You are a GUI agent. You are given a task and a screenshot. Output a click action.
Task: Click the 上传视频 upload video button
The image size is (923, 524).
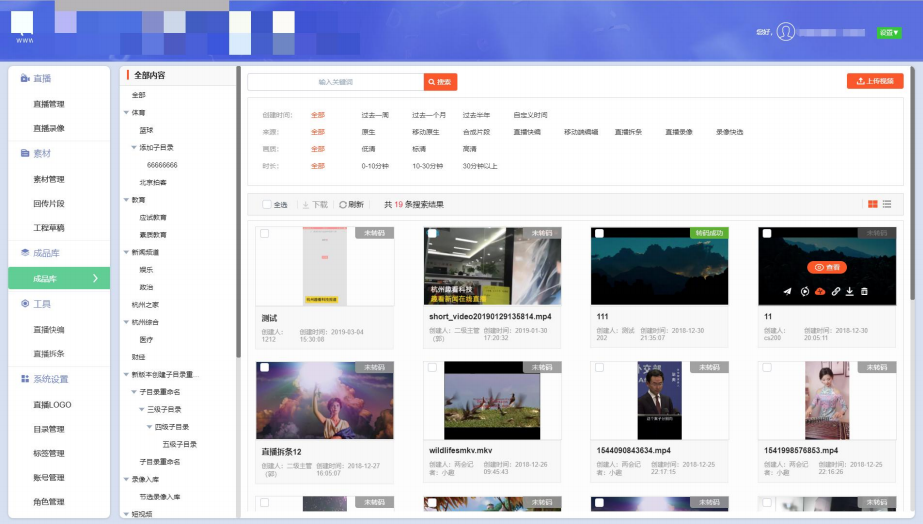[875, 81]
